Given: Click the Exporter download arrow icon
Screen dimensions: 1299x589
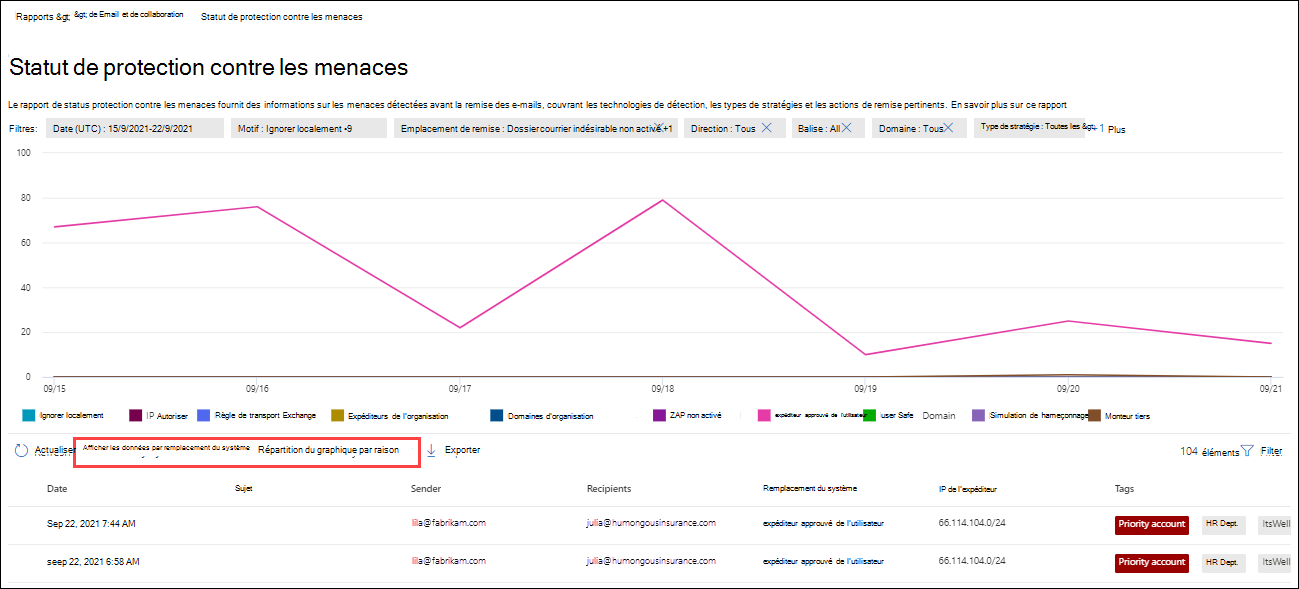Looking at the screenshot, I should click(x=431, y=450).
